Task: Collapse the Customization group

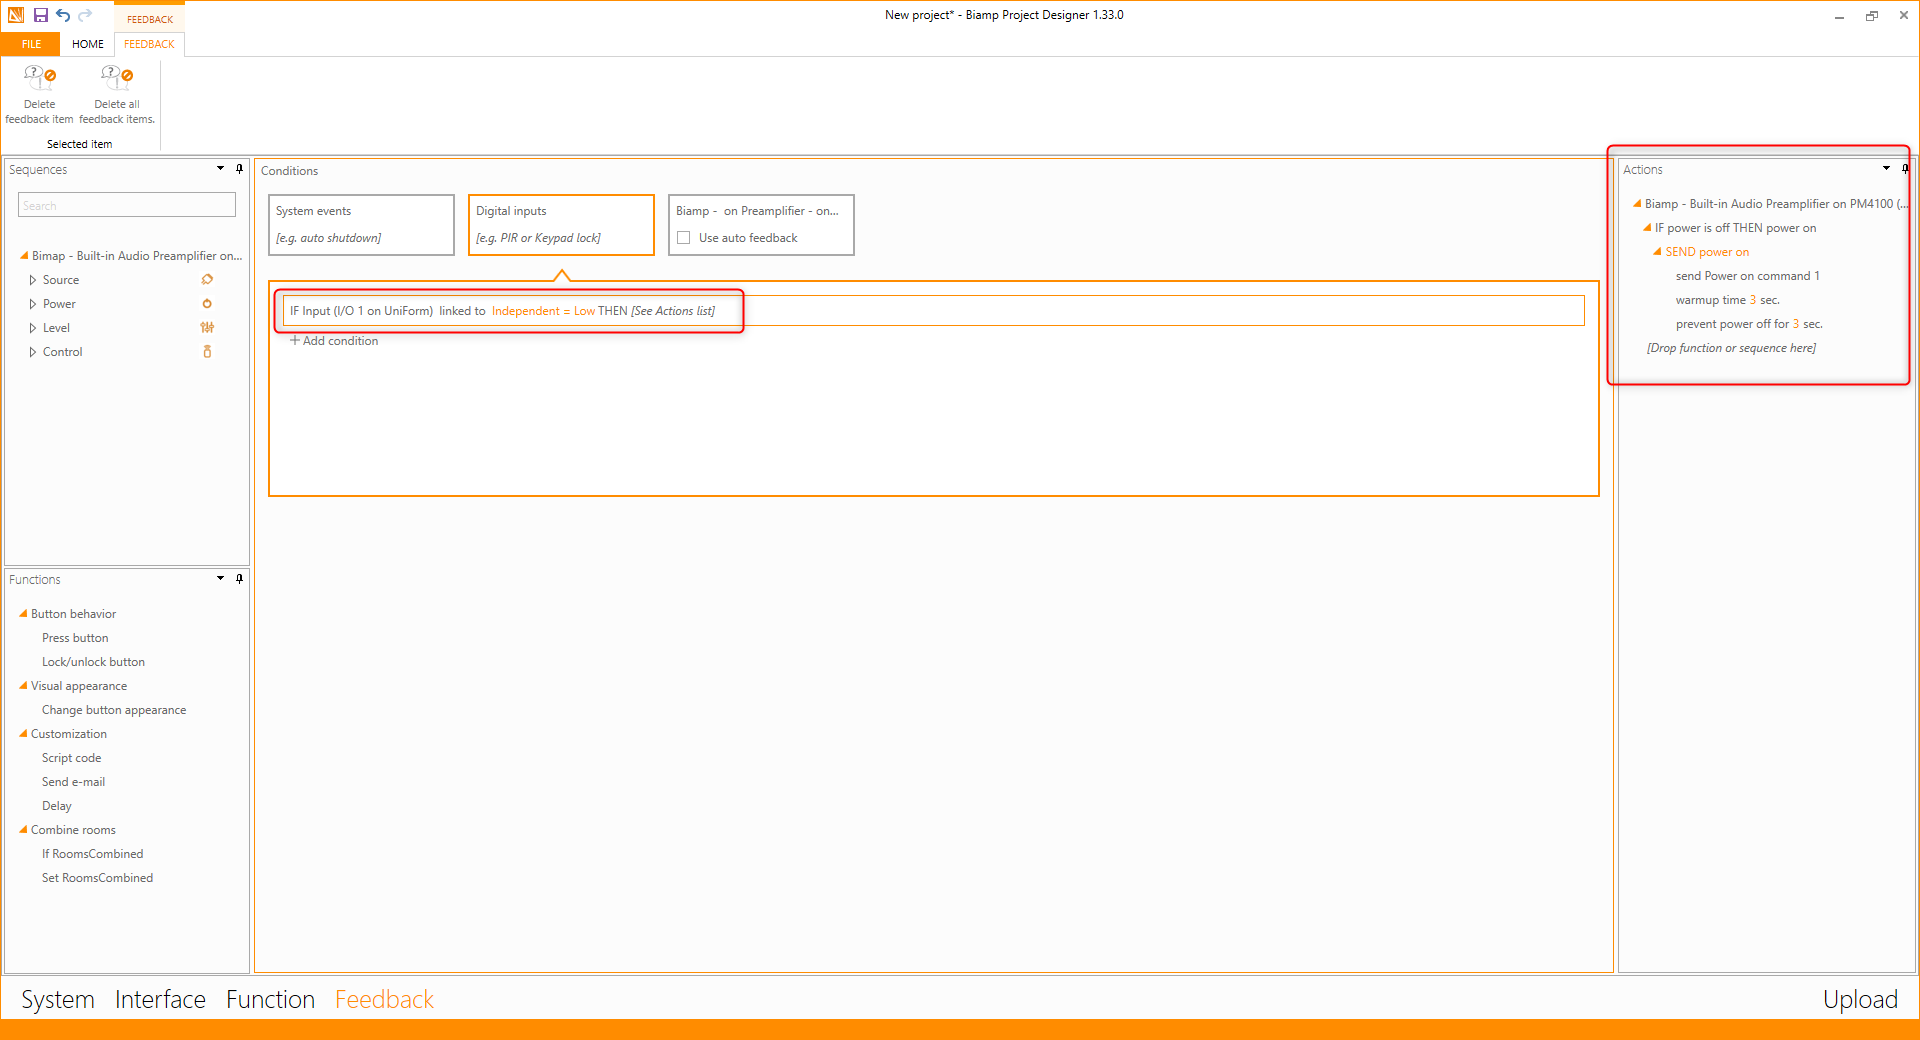Action: pyautogui.click(x=23, y=734)
